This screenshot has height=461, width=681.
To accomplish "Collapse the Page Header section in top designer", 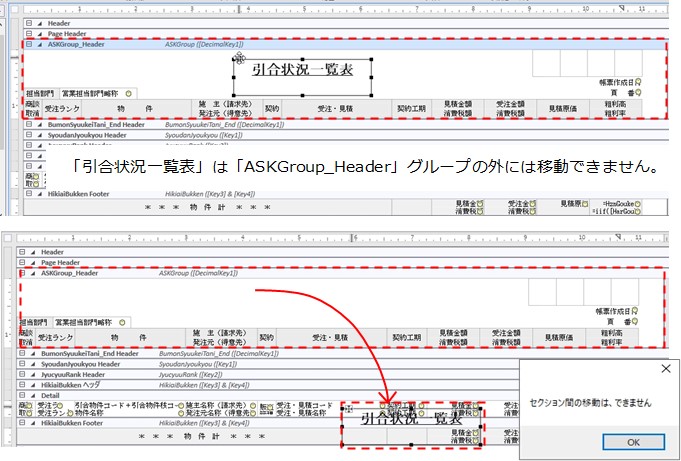I will pos(27,34).
